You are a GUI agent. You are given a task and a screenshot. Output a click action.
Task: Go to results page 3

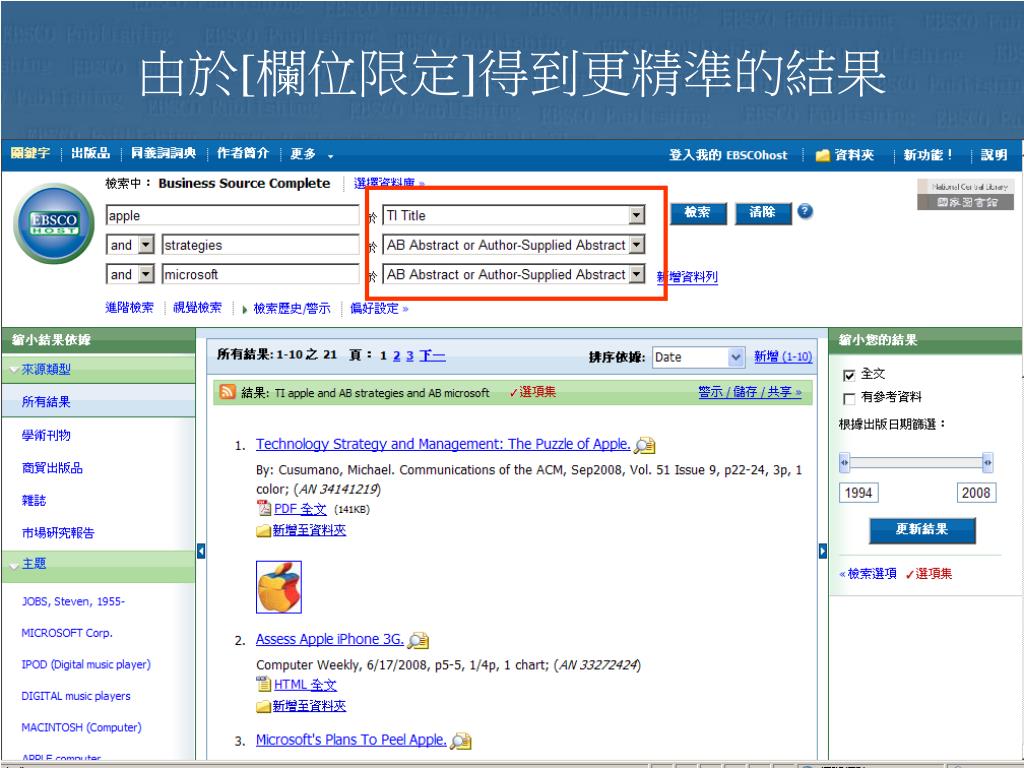409,356
